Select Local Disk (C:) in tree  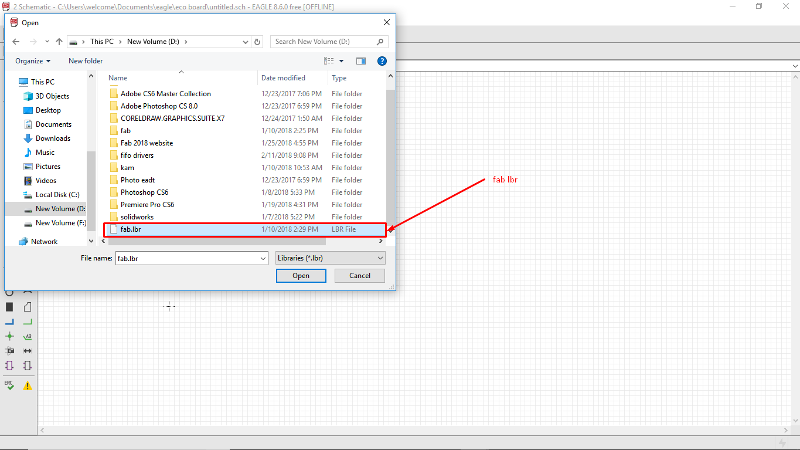[57, 194]
